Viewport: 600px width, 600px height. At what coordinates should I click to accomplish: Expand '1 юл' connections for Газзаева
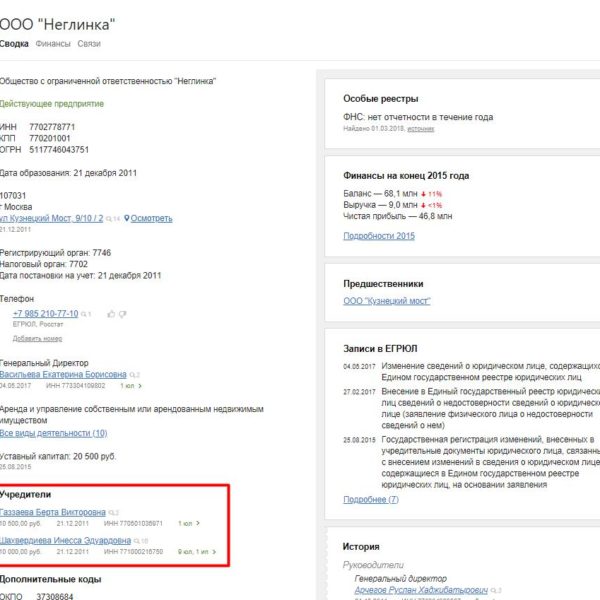(188, 523)
